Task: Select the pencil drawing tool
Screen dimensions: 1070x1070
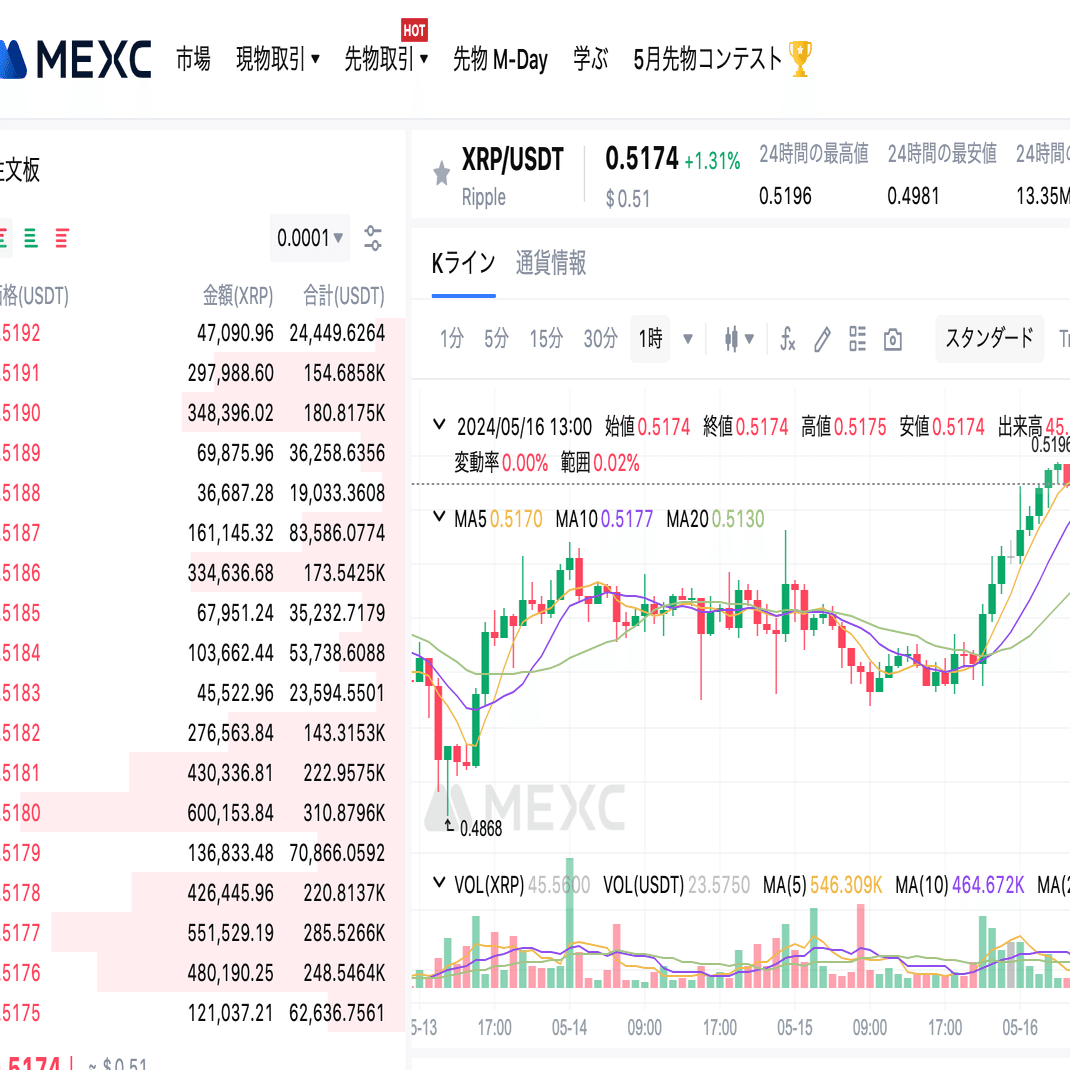Action: tap(821, 338)
